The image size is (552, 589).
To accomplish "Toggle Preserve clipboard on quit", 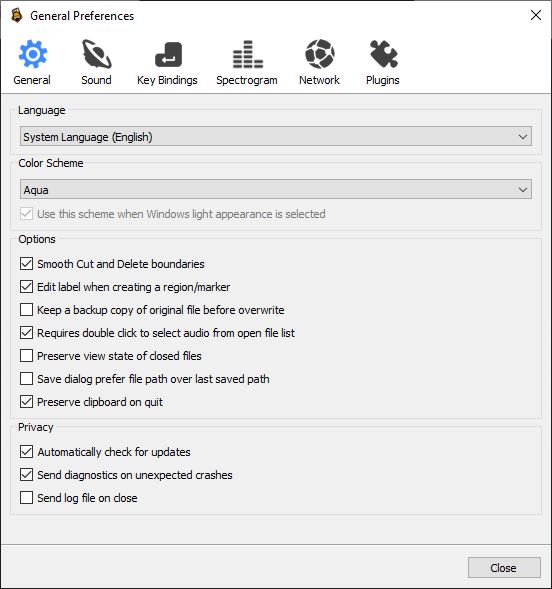I will point(26,402).
